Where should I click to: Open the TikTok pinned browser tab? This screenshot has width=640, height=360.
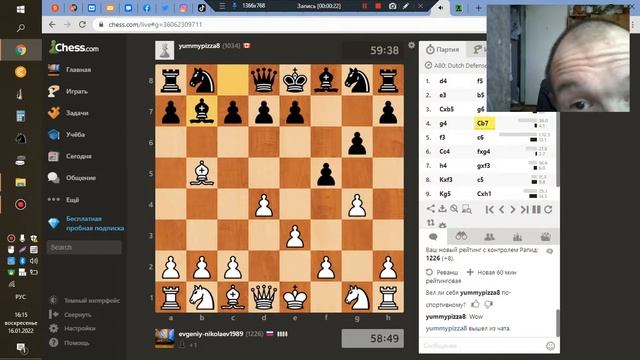pyautogui.click(x=202, y=8)
